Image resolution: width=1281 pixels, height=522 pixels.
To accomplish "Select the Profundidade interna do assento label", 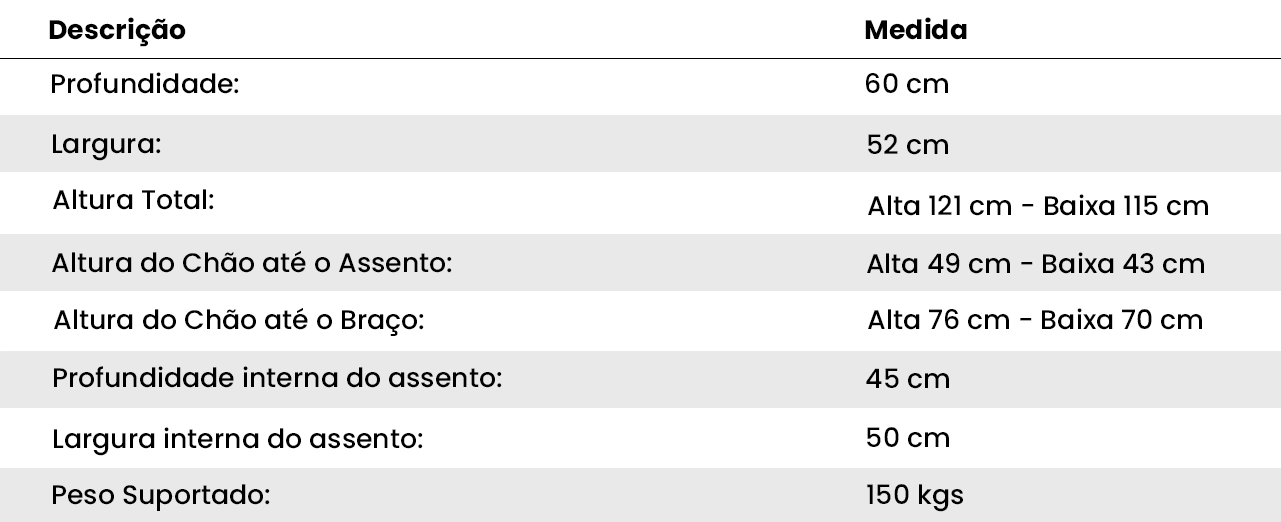I will (x=277, y=379).
